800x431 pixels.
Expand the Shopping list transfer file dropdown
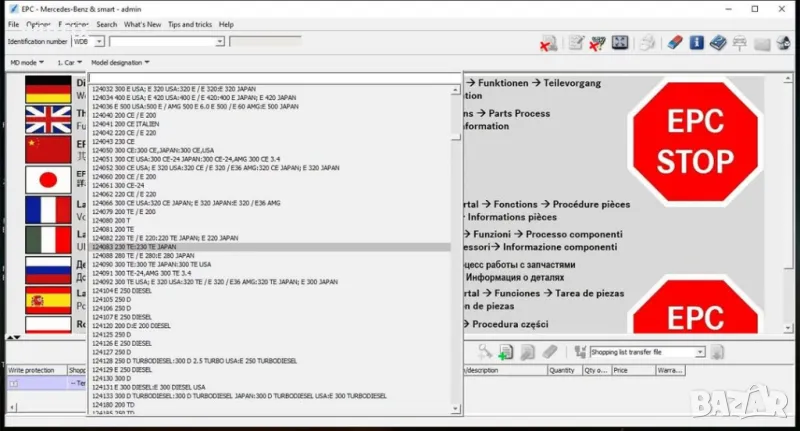(x=700, y=352)
